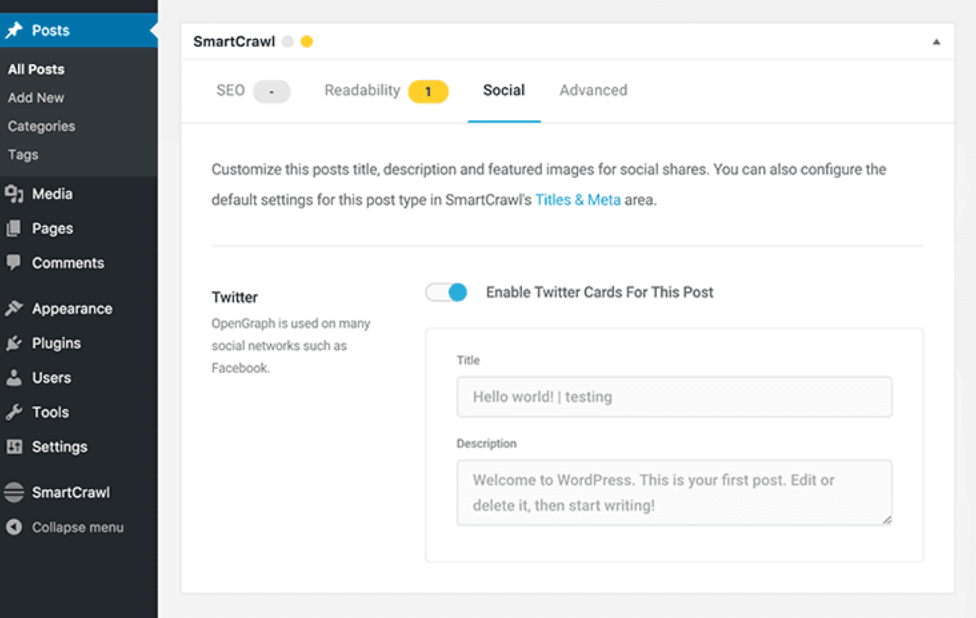Select the Users icon in sidebar

(14, 377)
